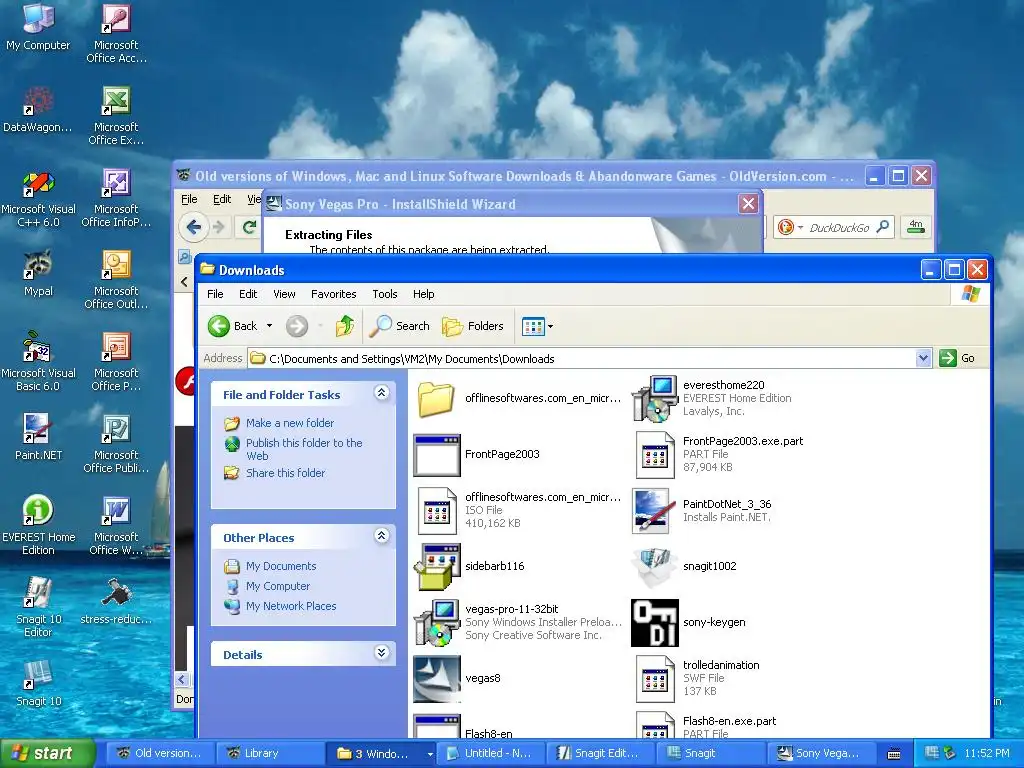Screen dimensions: 1024x768
Task: Open EVEREST Home Edition desktop shortcut
Action: coord(38,525)
